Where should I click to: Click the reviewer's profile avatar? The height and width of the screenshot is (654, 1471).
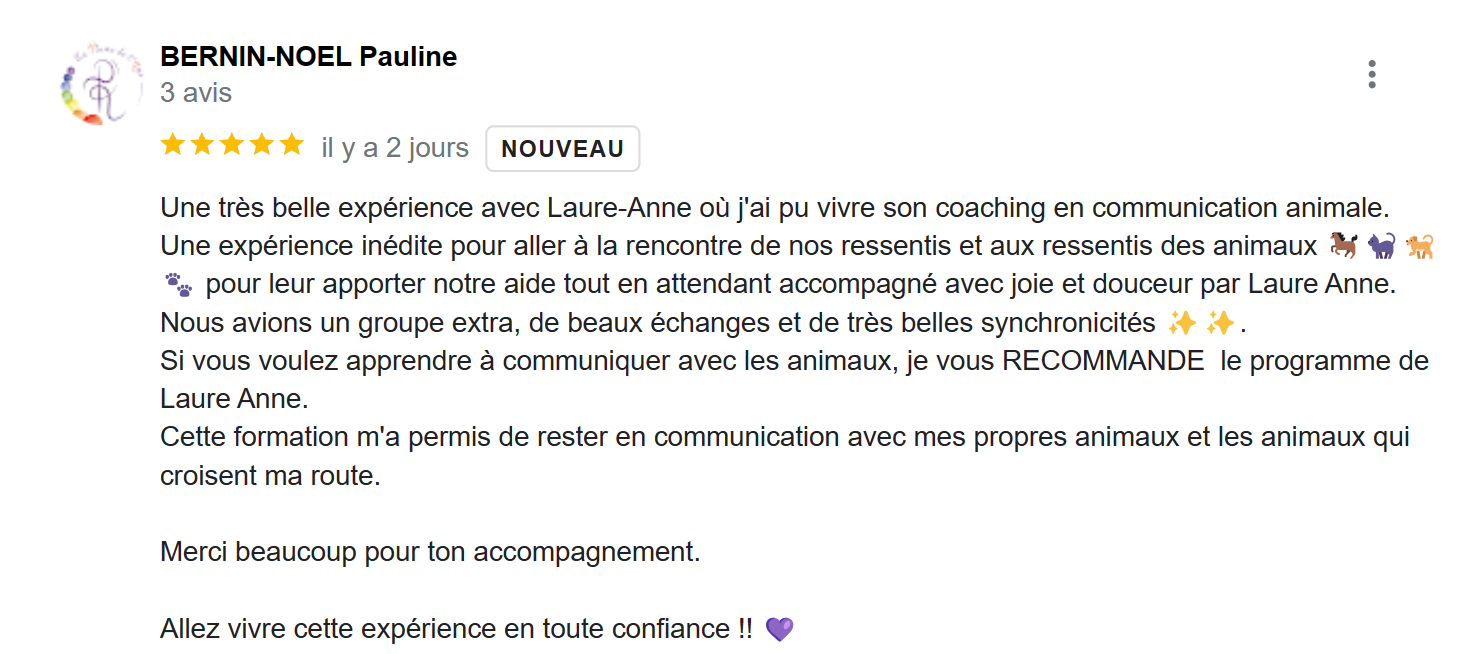coord(97,84)
